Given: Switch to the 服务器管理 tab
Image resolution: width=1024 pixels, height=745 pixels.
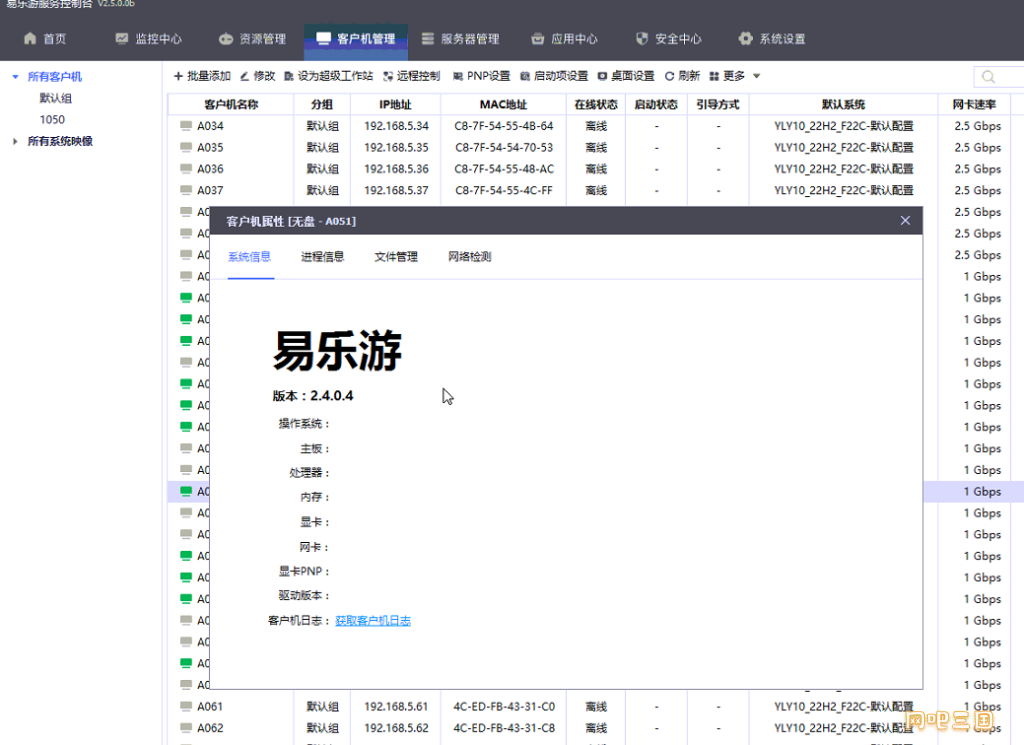Looking at the screenshot, I should (x=460, y=39).
